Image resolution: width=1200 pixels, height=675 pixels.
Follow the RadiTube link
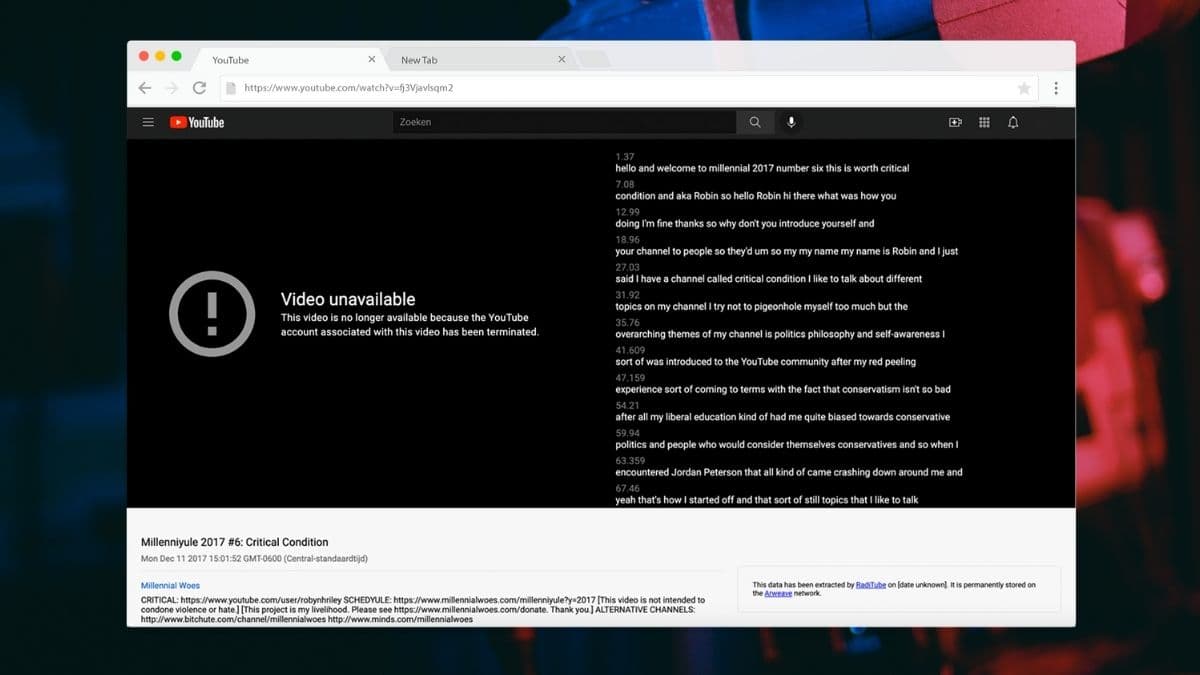[x=871, y=585]
